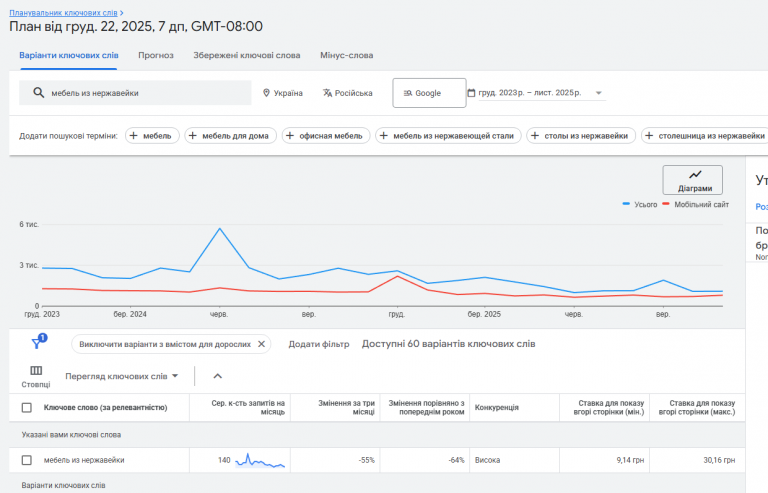Sort by Змінення за три місяці header
This screenshot has width=768, height=493.
346,407
